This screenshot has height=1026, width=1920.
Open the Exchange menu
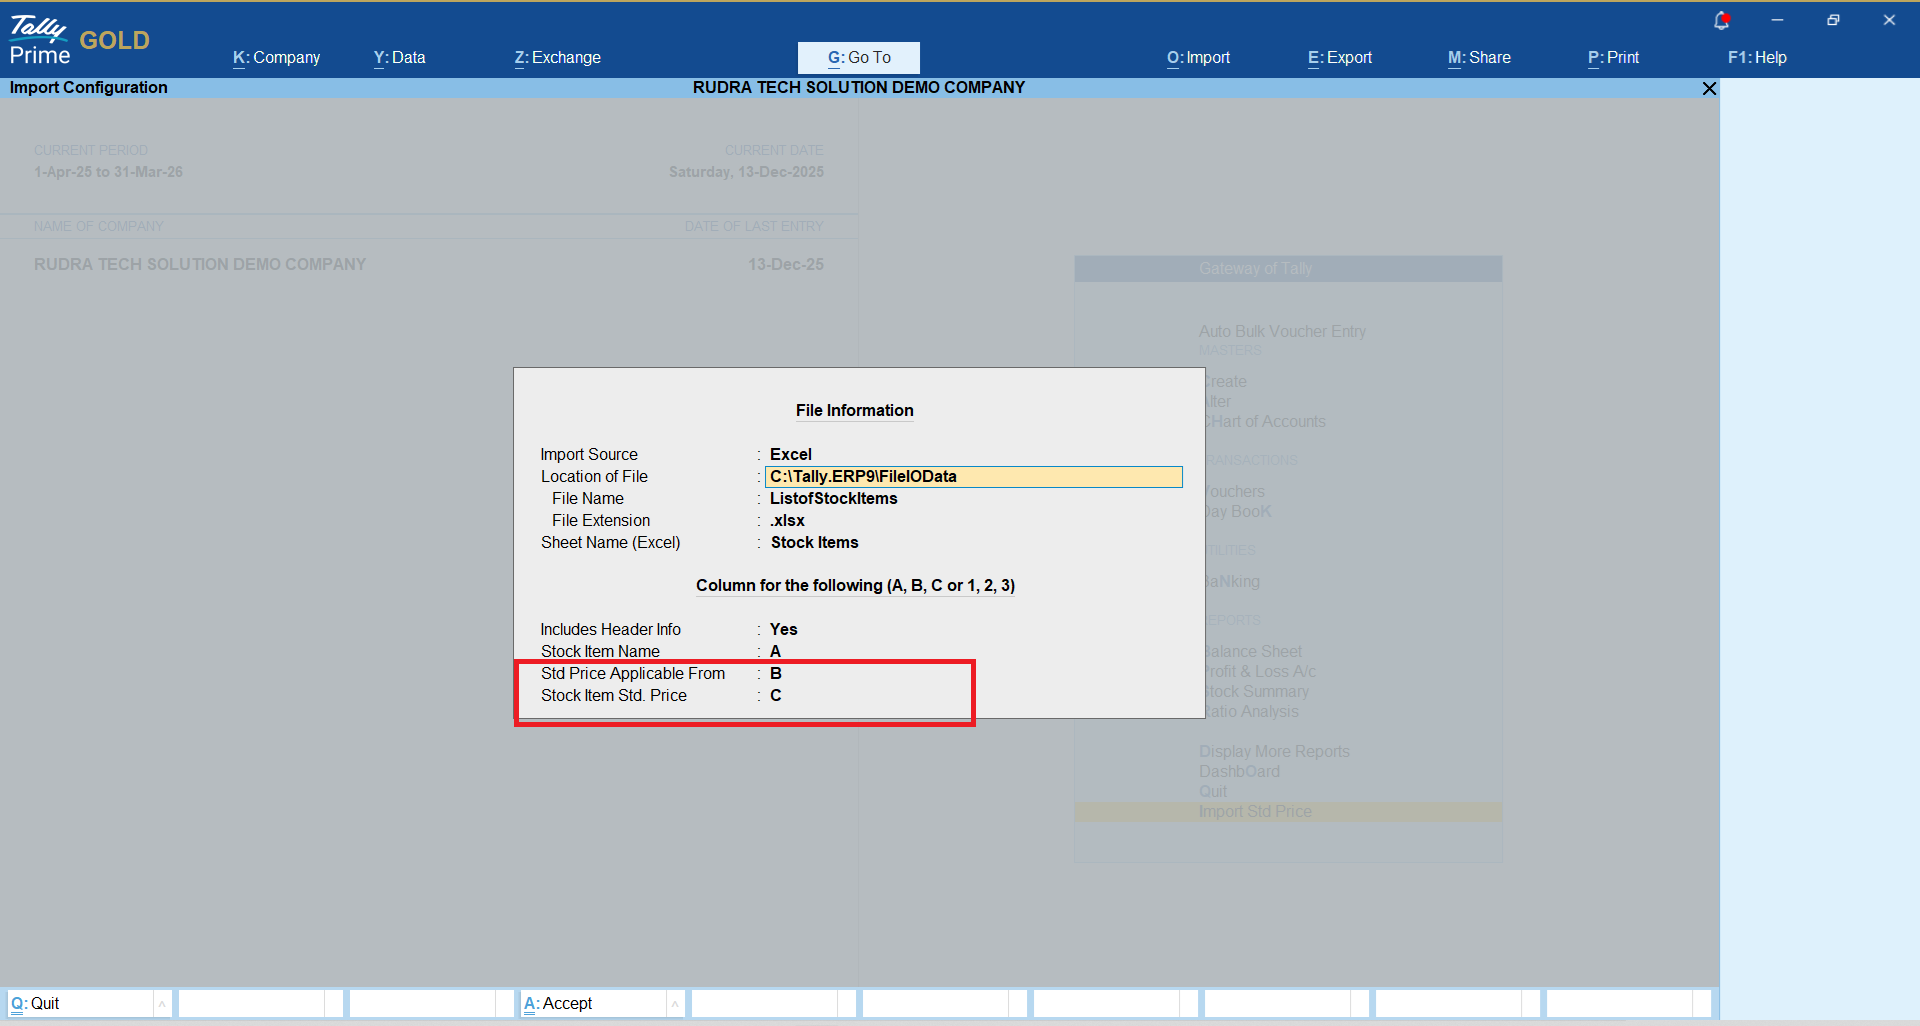coord(557,58)
